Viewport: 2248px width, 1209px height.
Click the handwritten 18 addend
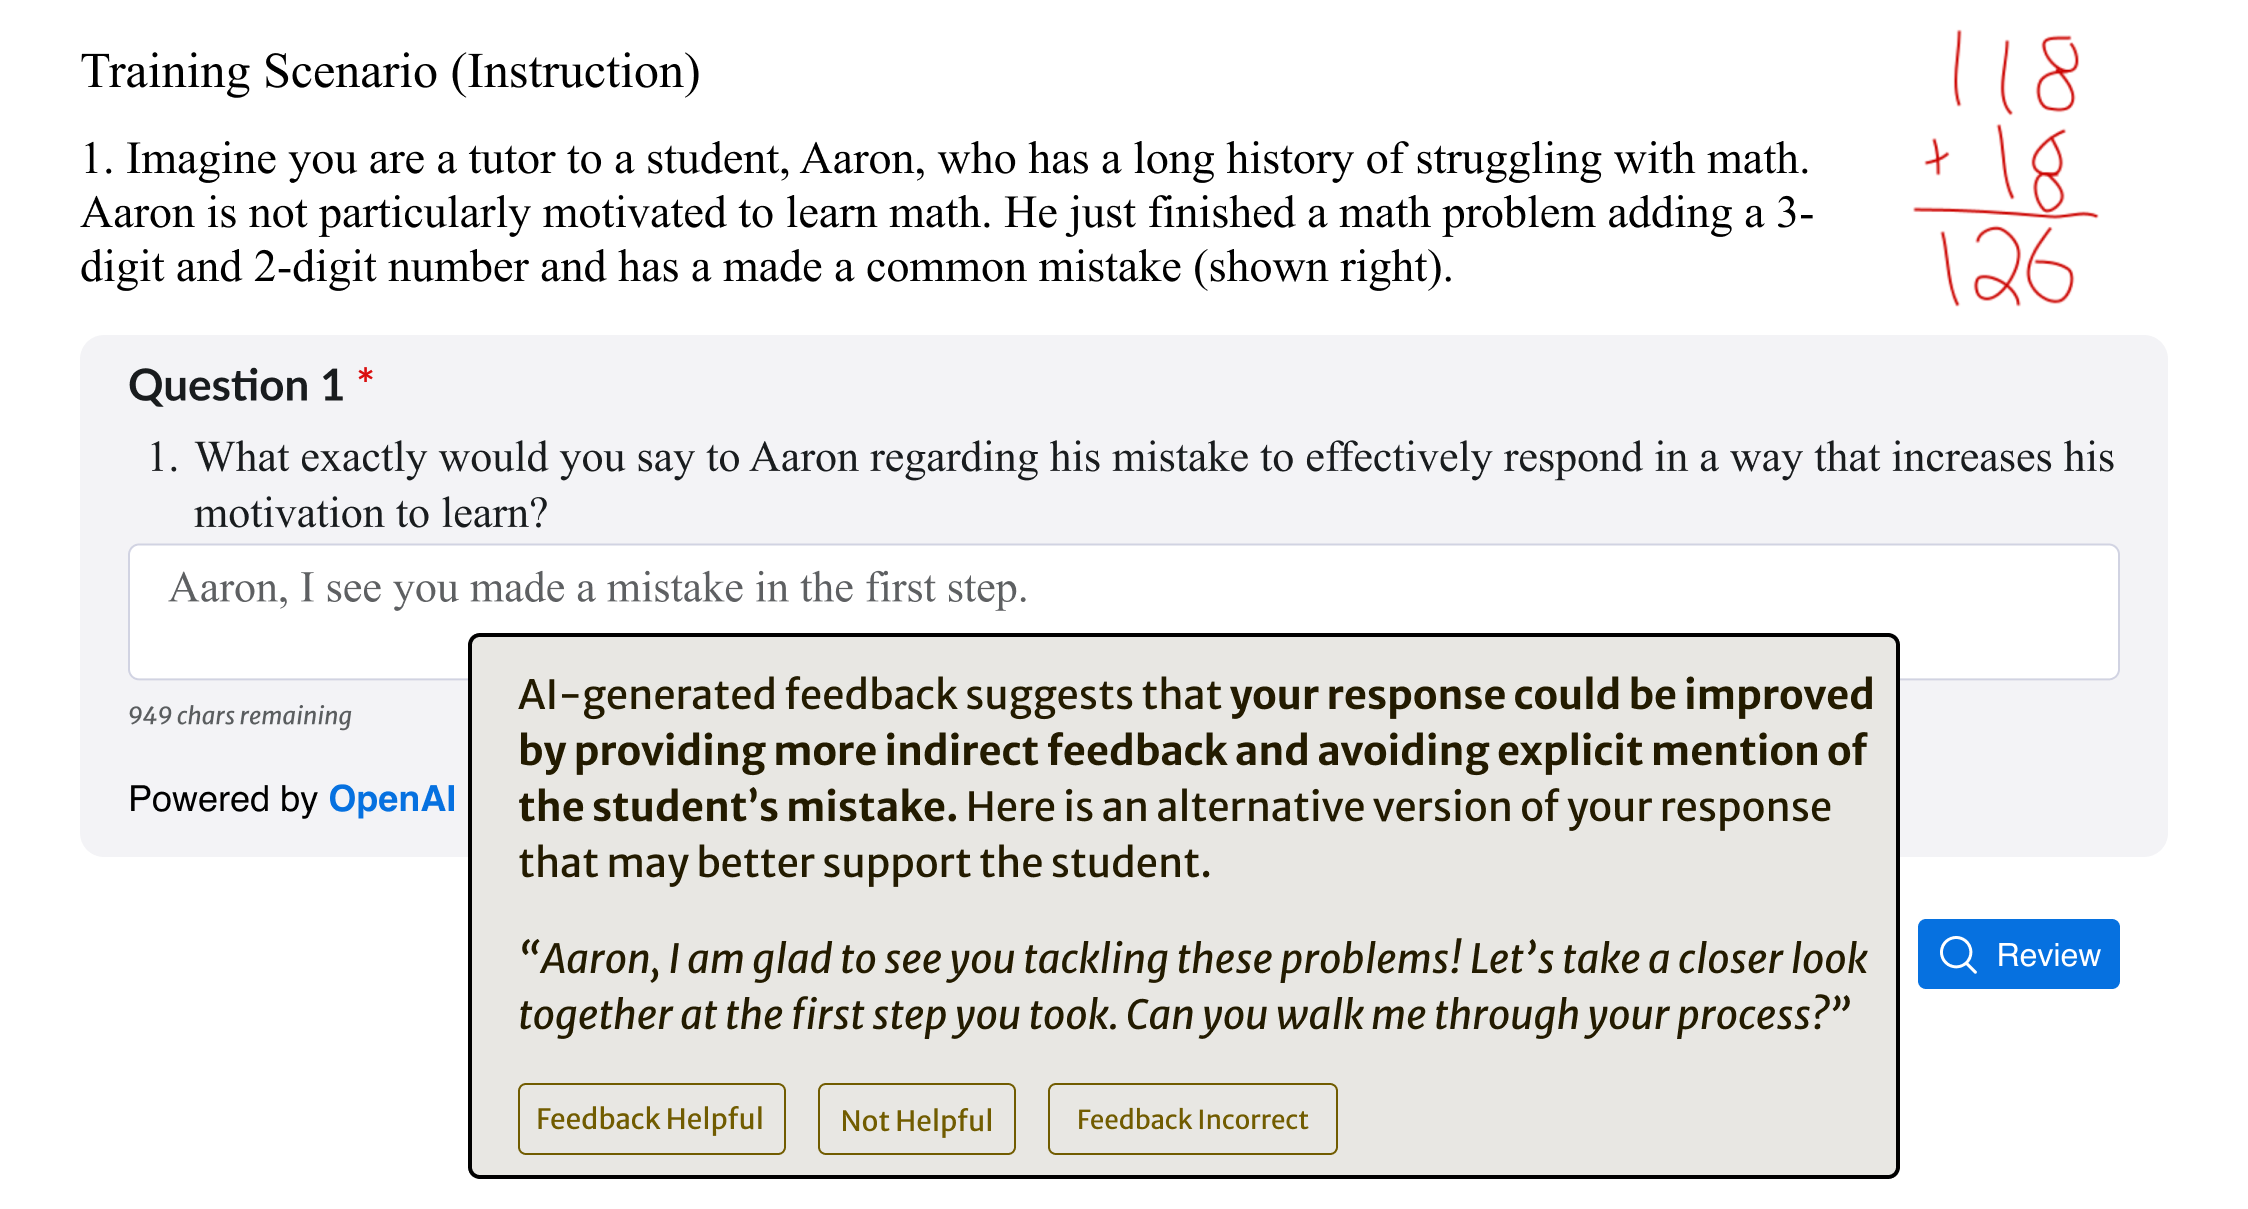click(x=2030, y=168)
